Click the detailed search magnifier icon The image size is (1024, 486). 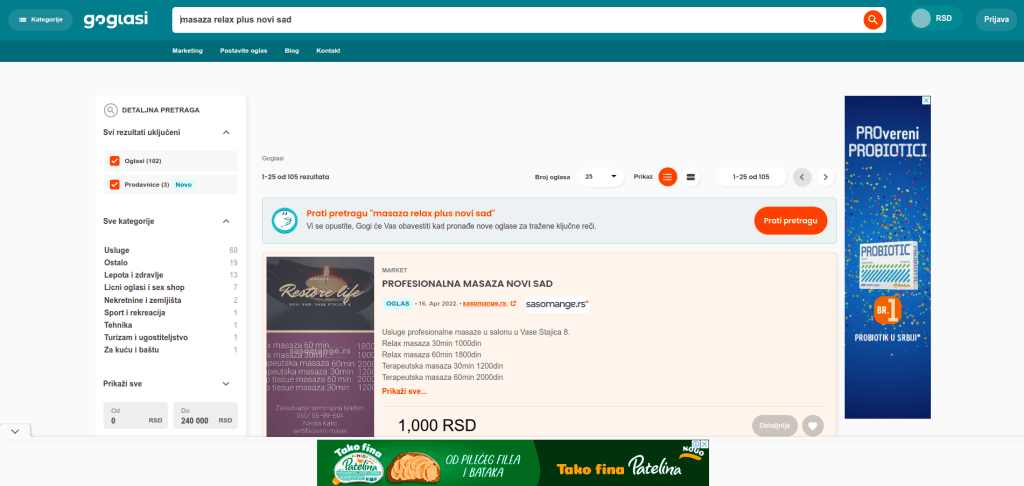coord(111,110)
